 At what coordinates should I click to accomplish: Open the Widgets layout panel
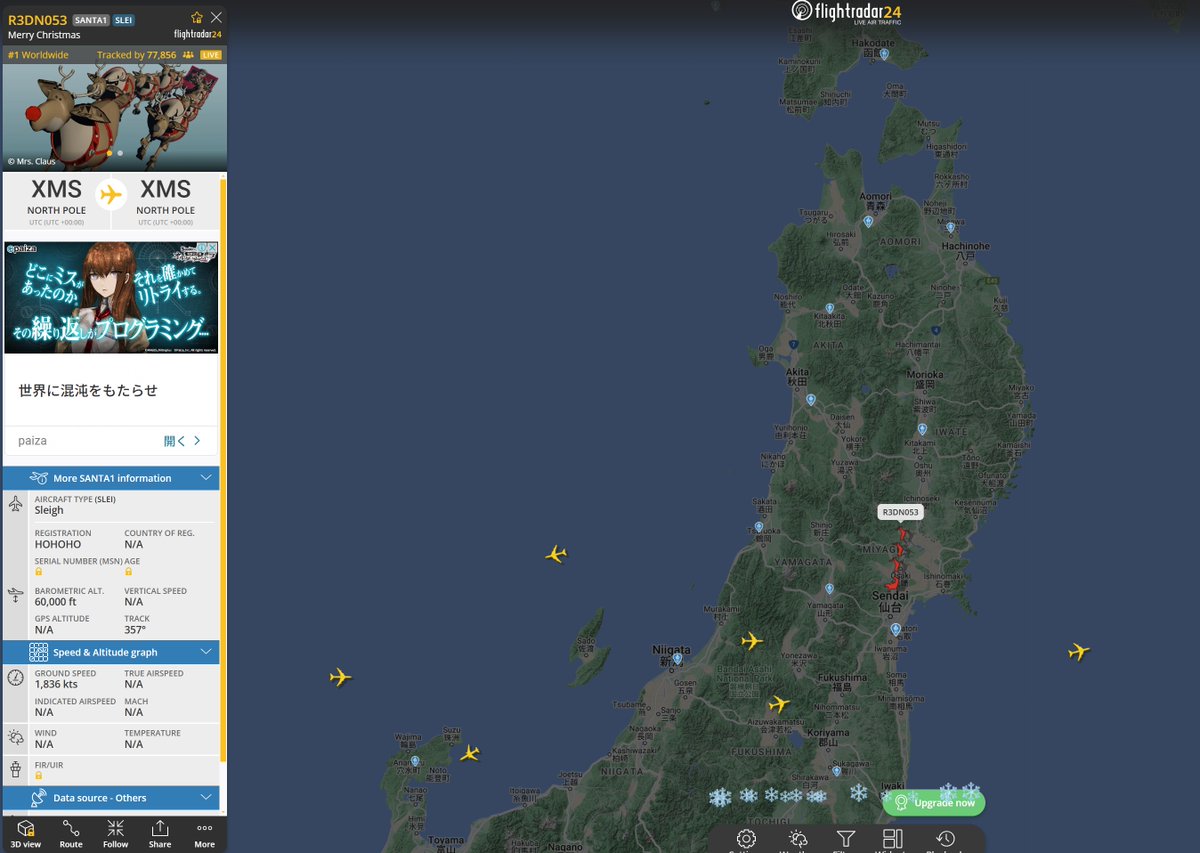click(x=893, y=840)
